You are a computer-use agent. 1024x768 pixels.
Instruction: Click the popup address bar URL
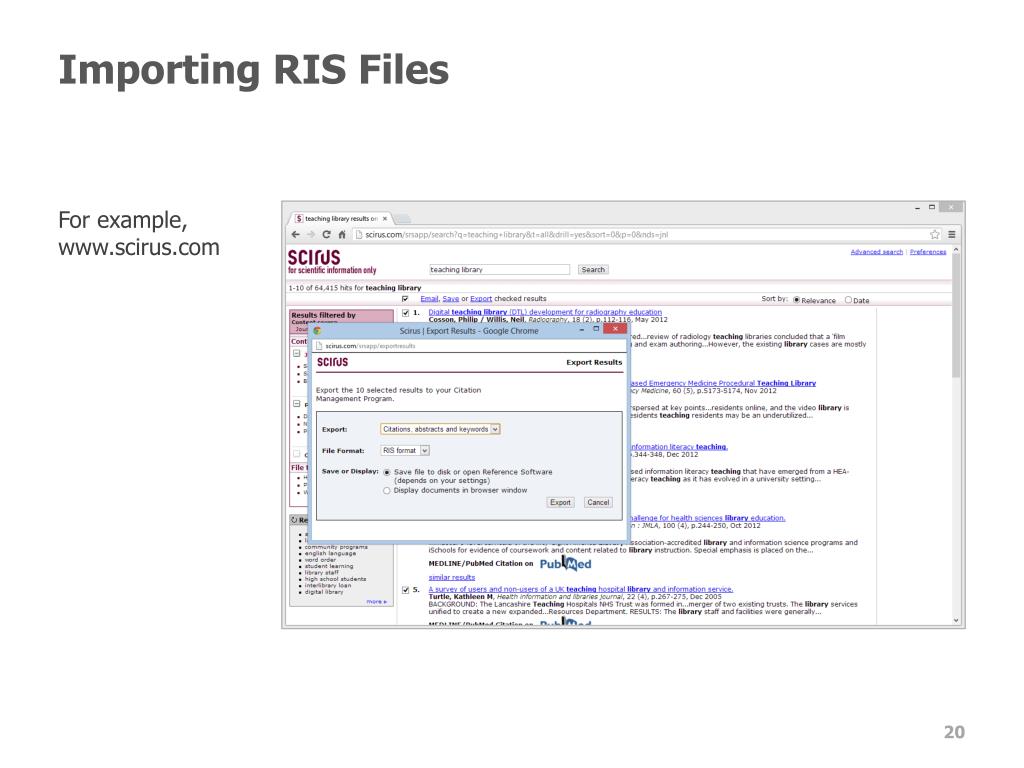point(370,346)
